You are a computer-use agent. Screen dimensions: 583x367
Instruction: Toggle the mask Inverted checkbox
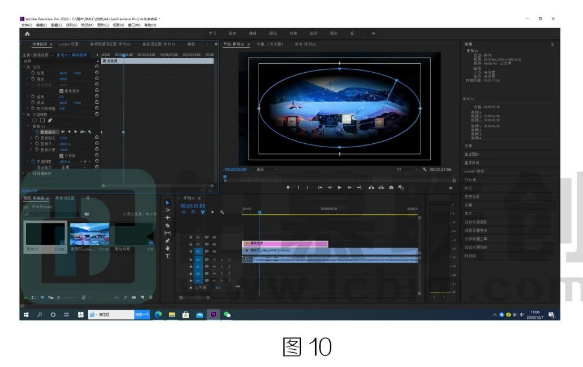[x=61, y=156]
